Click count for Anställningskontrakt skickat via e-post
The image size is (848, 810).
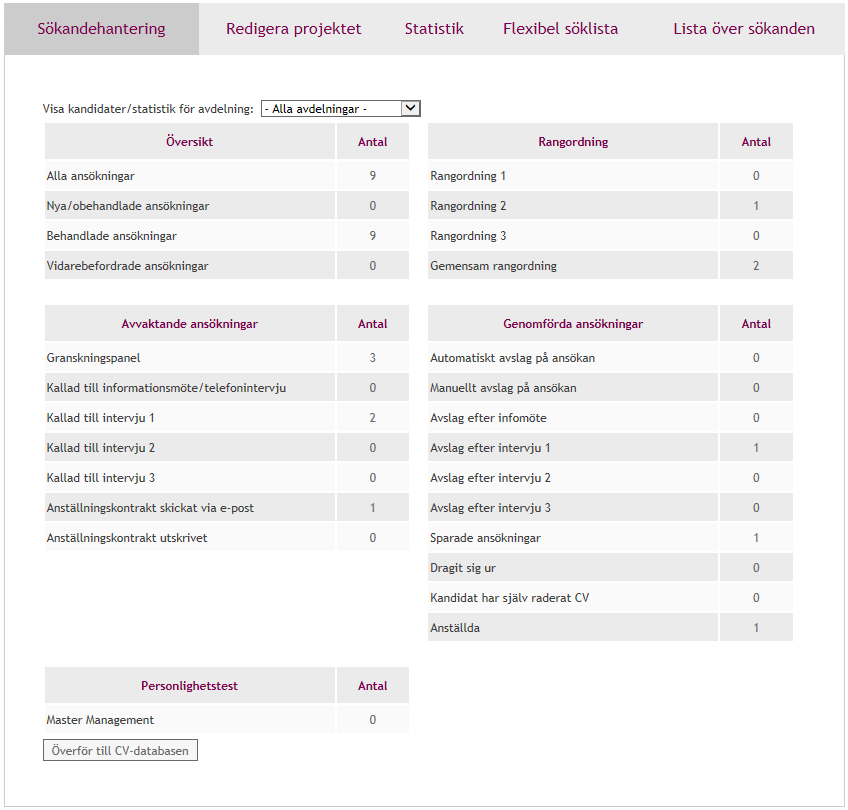click(x=373, y=508)
